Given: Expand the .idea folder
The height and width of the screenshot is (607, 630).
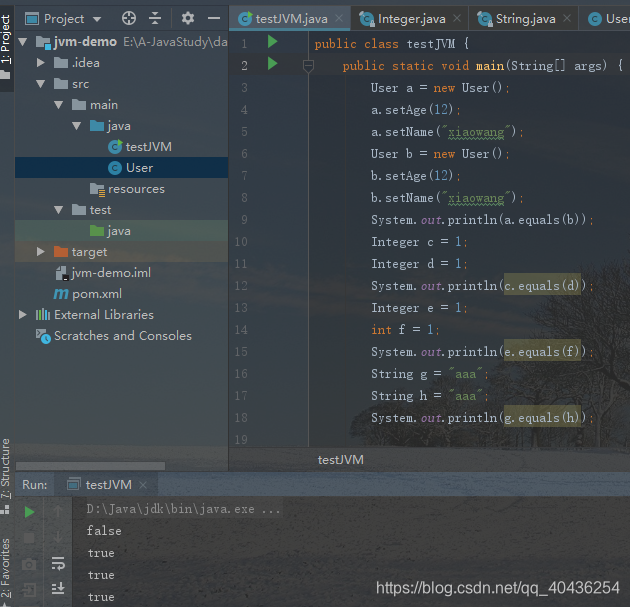Looking at the screenshot, I should tap(41, 62).
